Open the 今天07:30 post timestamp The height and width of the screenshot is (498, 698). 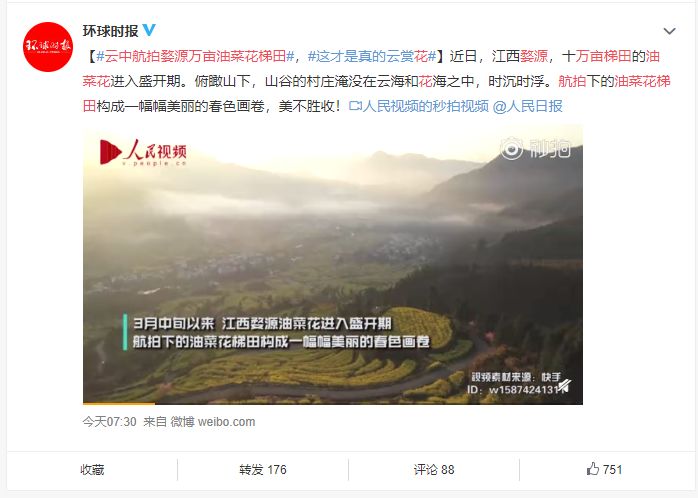[110, 421]
